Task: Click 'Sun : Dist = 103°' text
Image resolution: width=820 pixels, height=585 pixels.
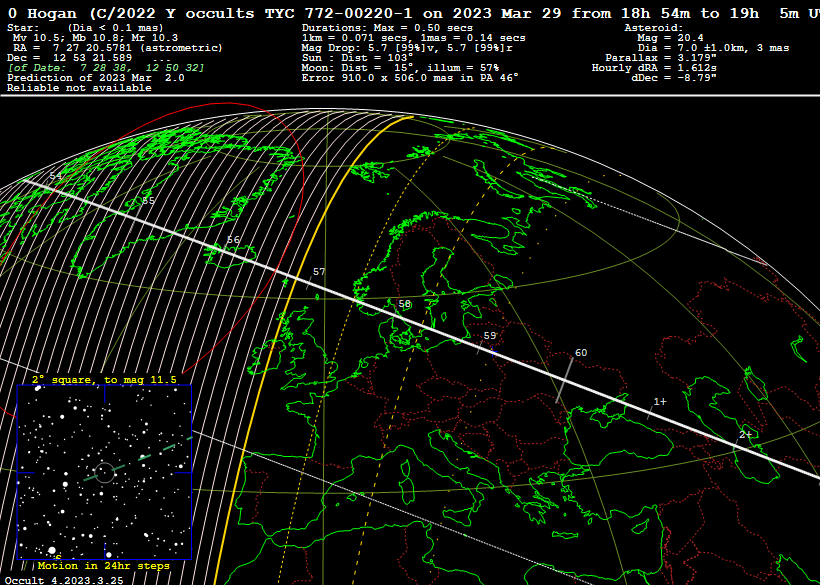Action: point(358,58)
